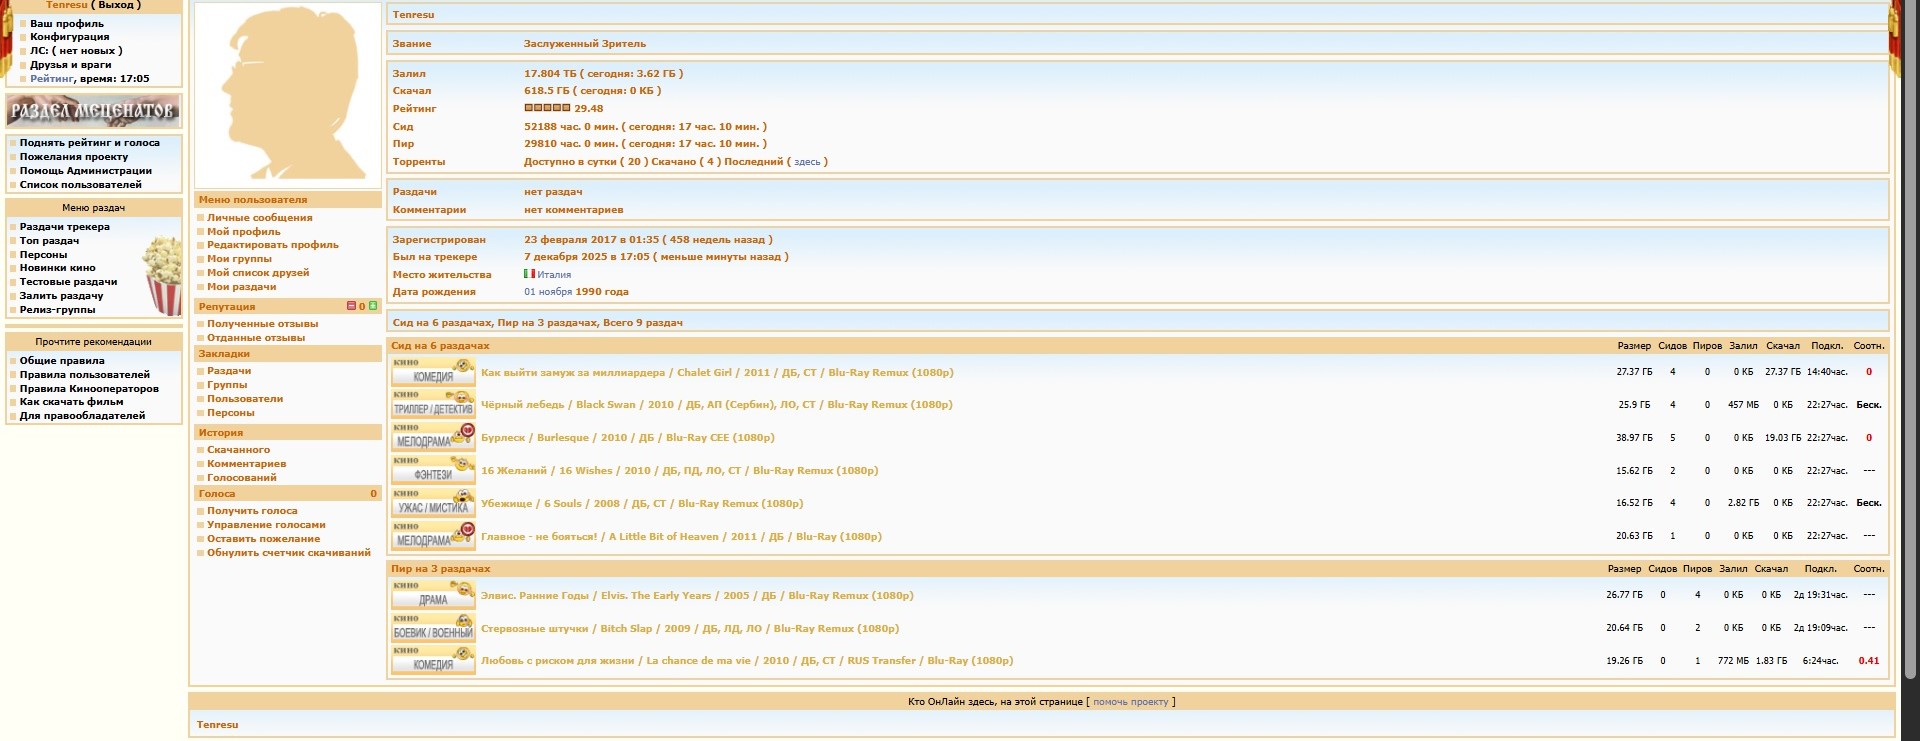Image resolution: width=1920 pixels, height=741 pixels.
Task: Open Новинки кино
Action: tap(58, 268)
